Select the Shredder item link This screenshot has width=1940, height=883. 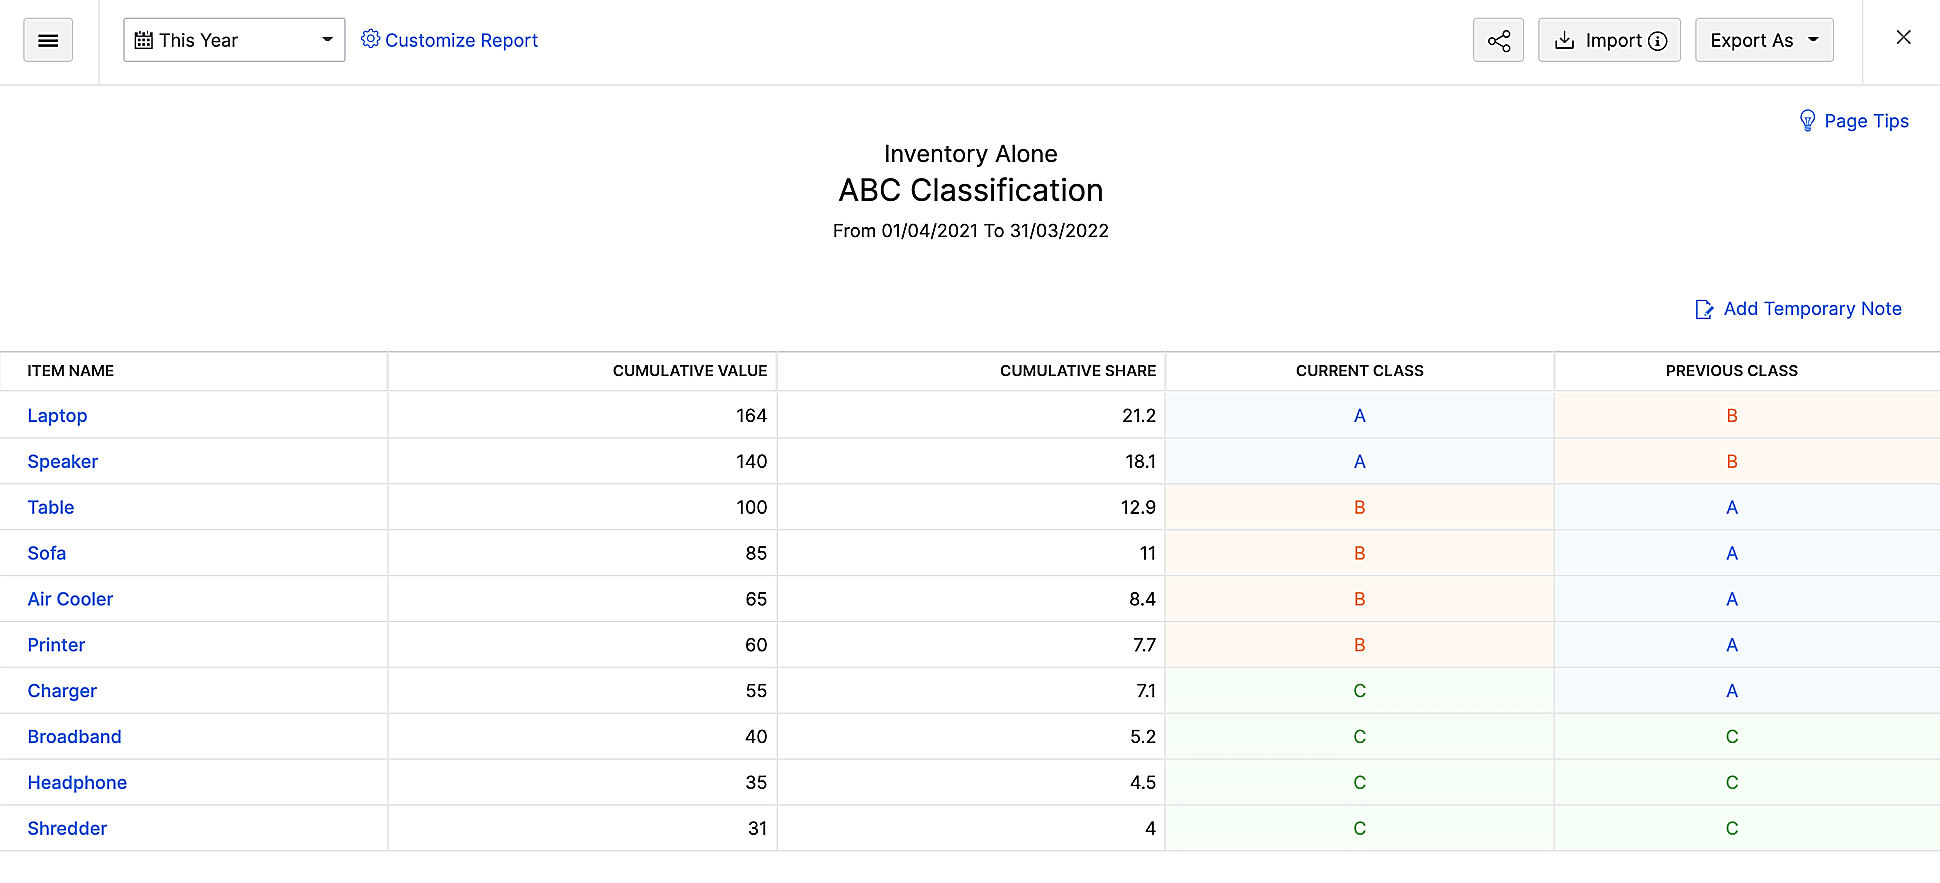(67, 828)
